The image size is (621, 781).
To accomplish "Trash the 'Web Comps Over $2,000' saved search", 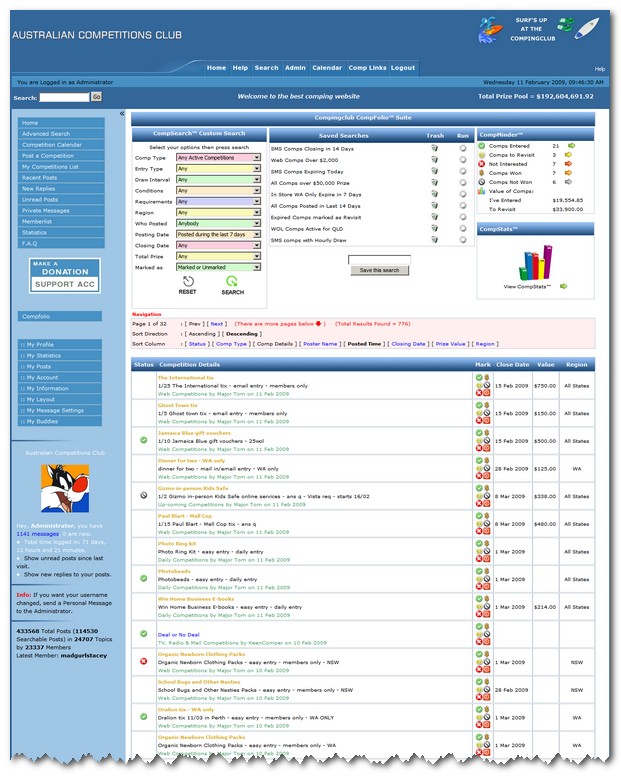I will click(x=435, y=159).
